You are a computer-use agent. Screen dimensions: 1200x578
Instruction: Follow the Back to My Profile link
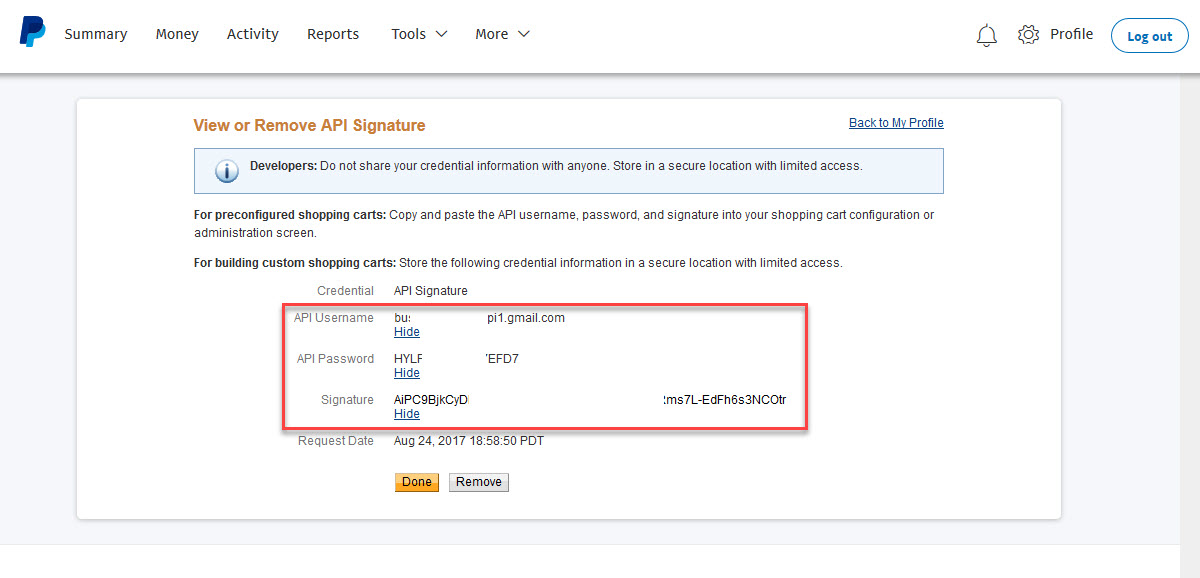[896, 123]
